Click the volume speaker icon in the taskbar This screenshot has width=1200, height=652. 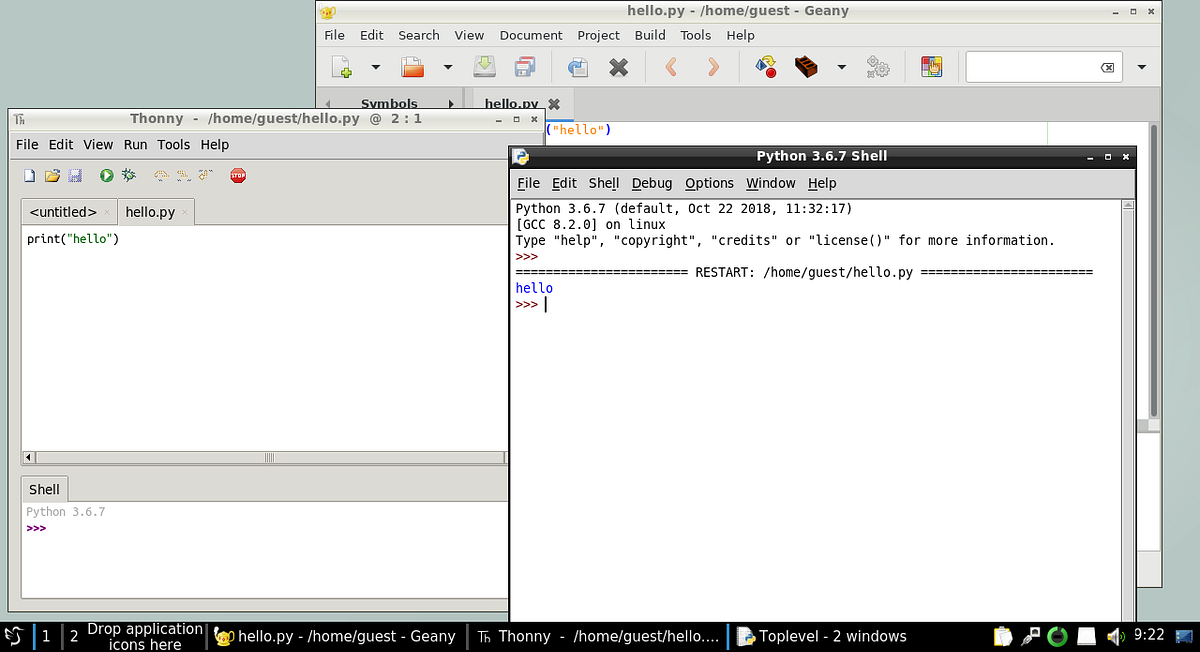click(1116, 636)
